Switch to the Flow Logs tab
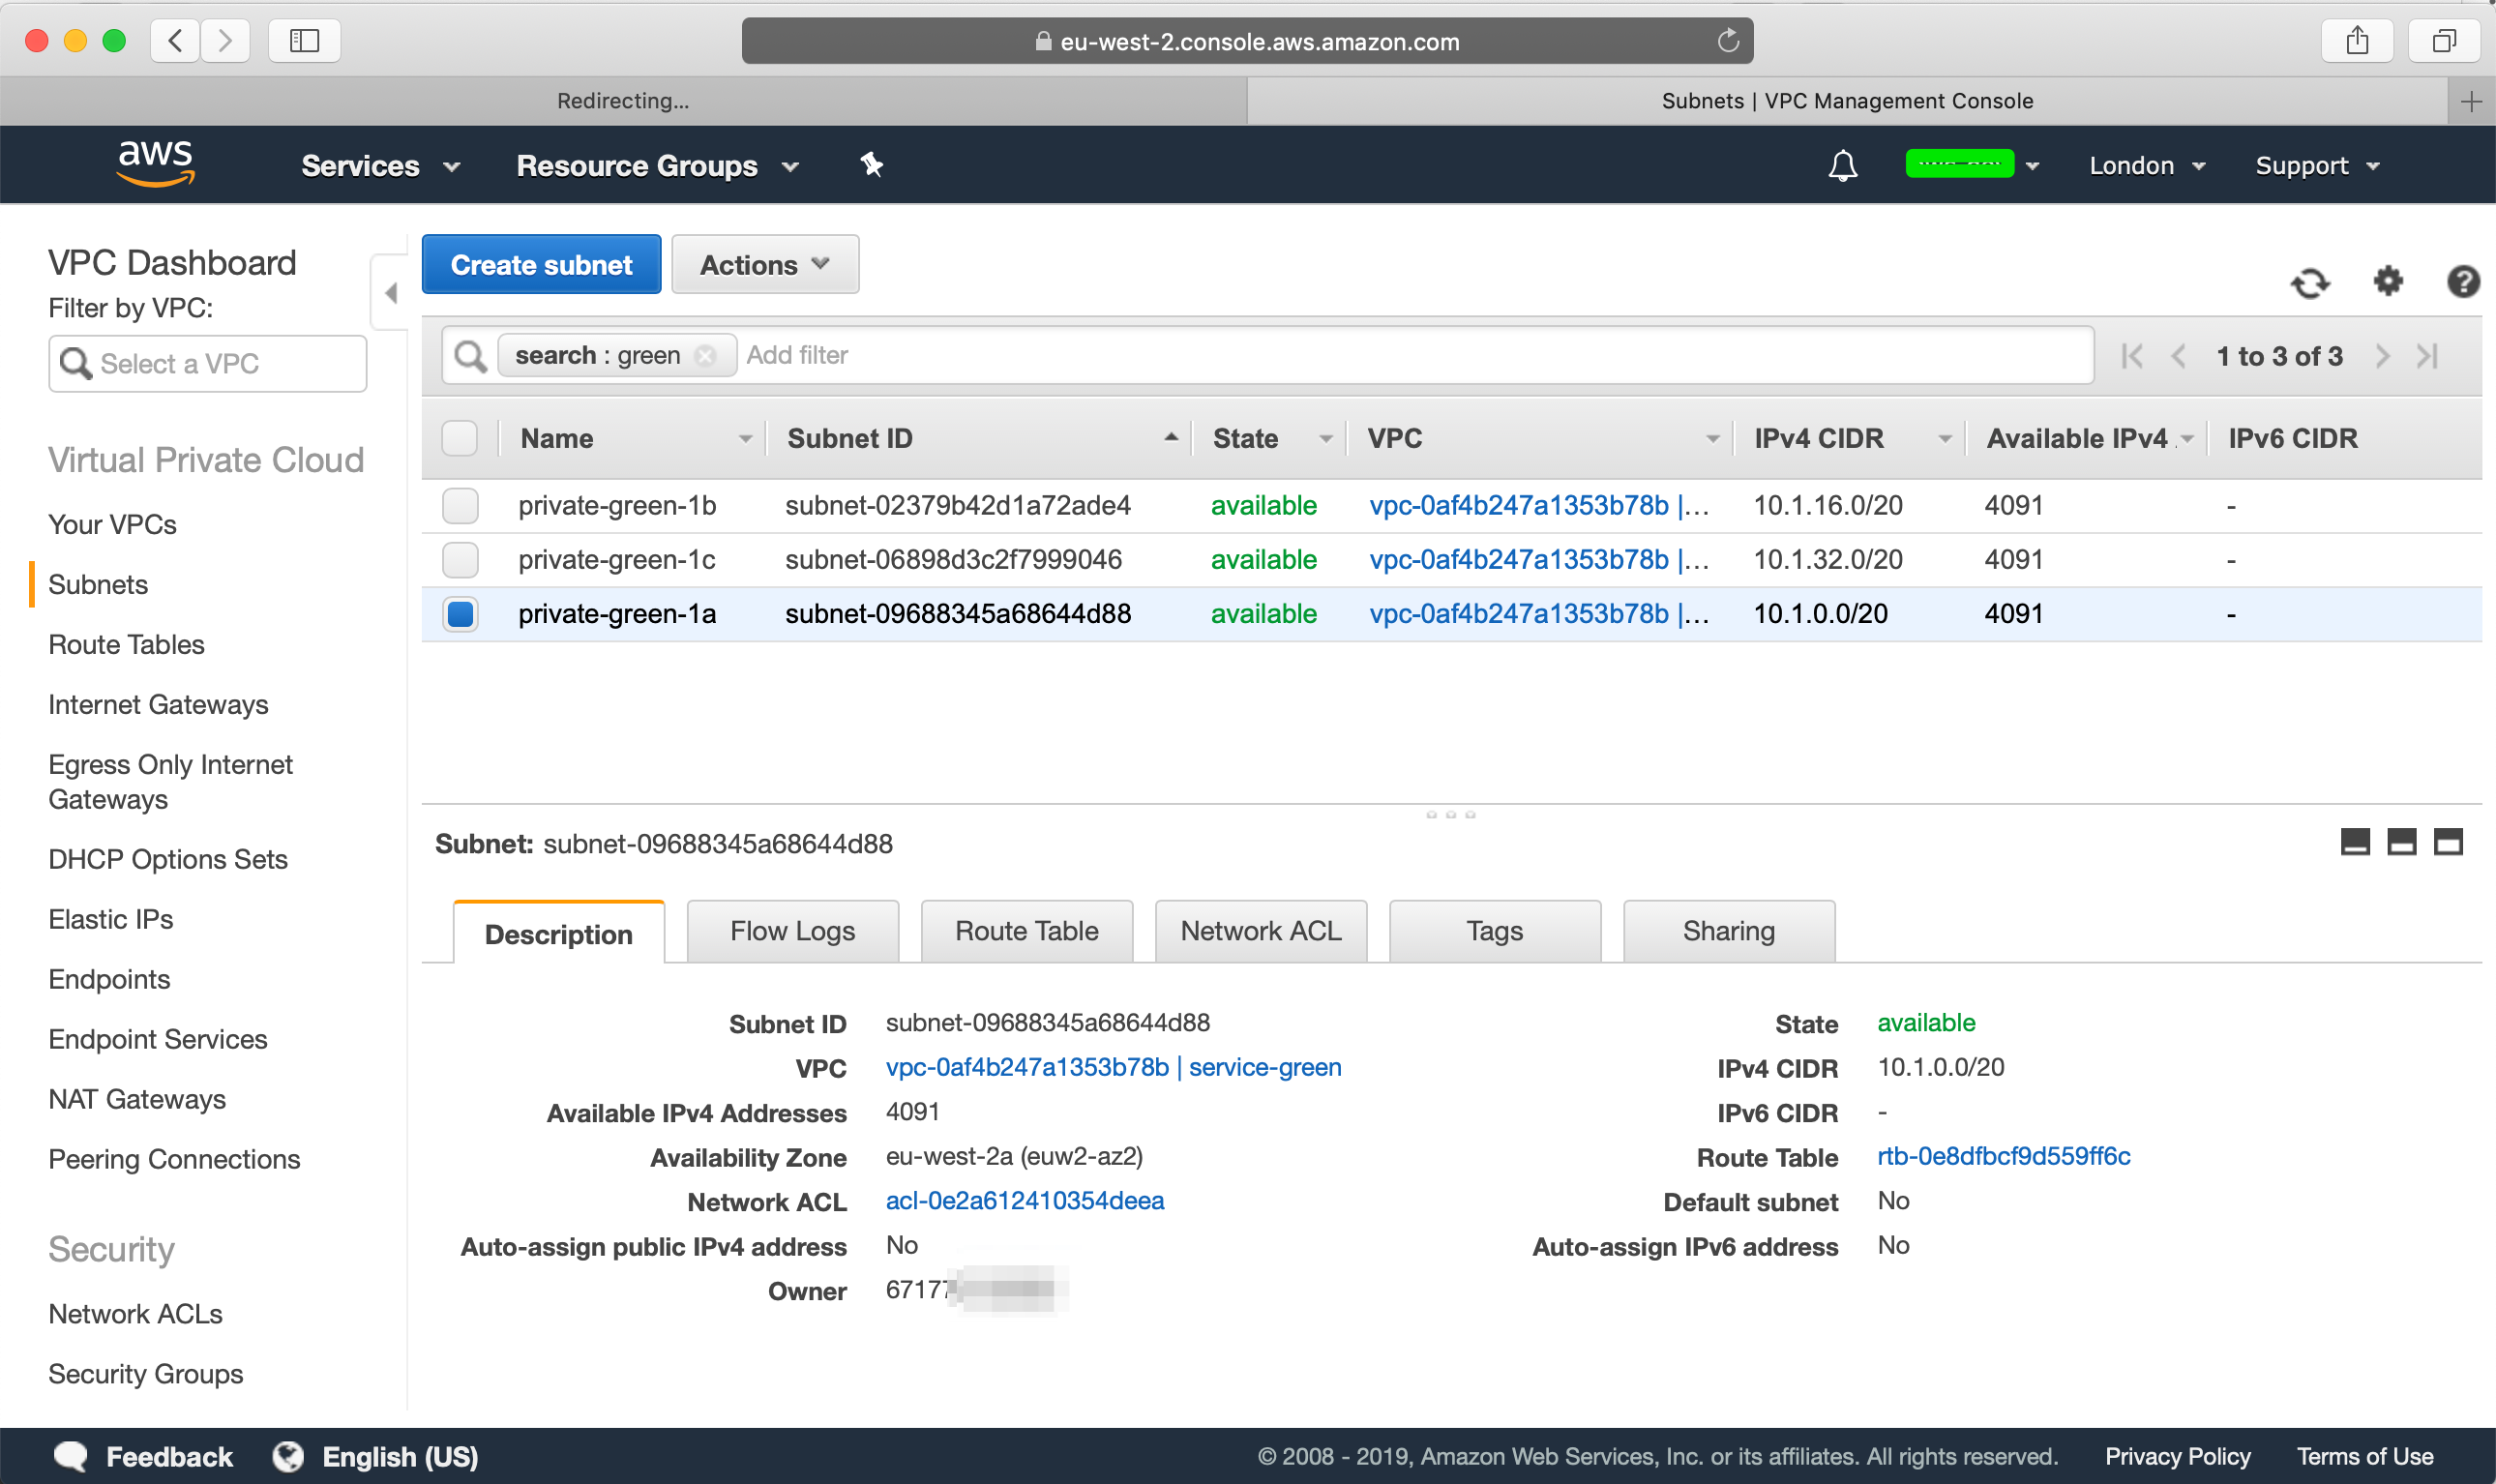 click(x=793, y=931)
